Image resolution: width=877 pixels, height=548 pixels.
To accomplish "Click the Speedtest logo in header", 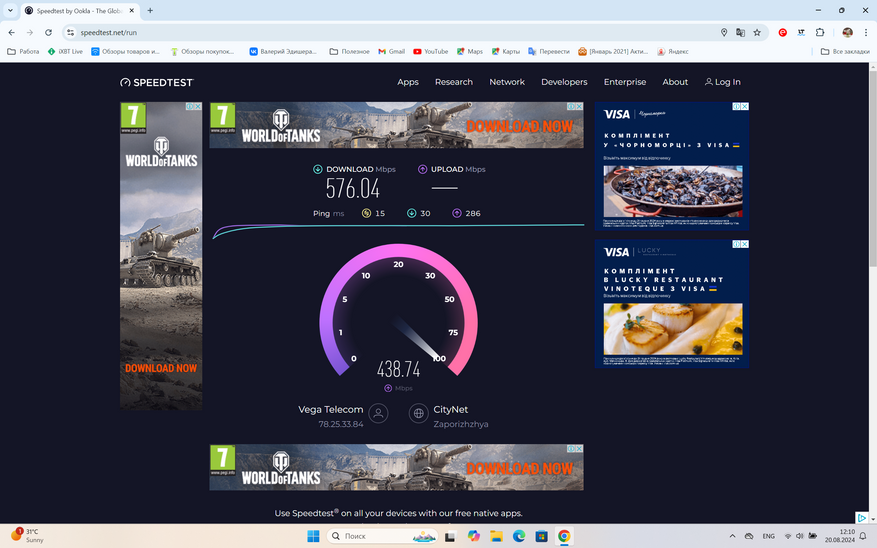I will 157,82.
